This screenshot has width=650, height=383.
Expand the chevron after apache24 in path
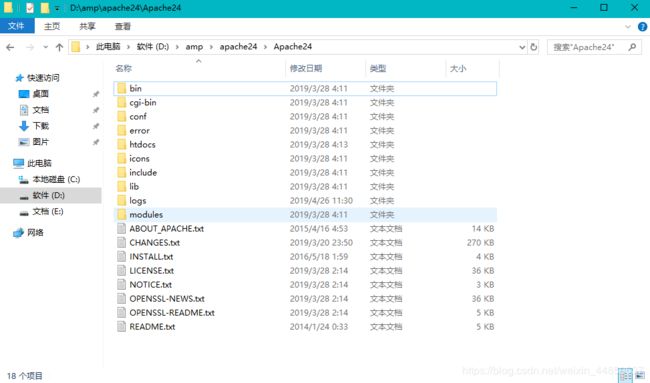[x=265, y=47]
